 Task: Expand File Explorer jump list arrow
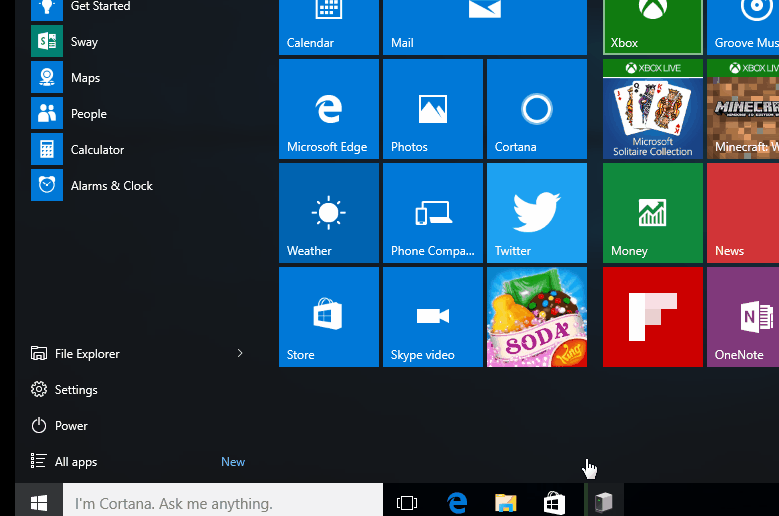tap(240, 353)
